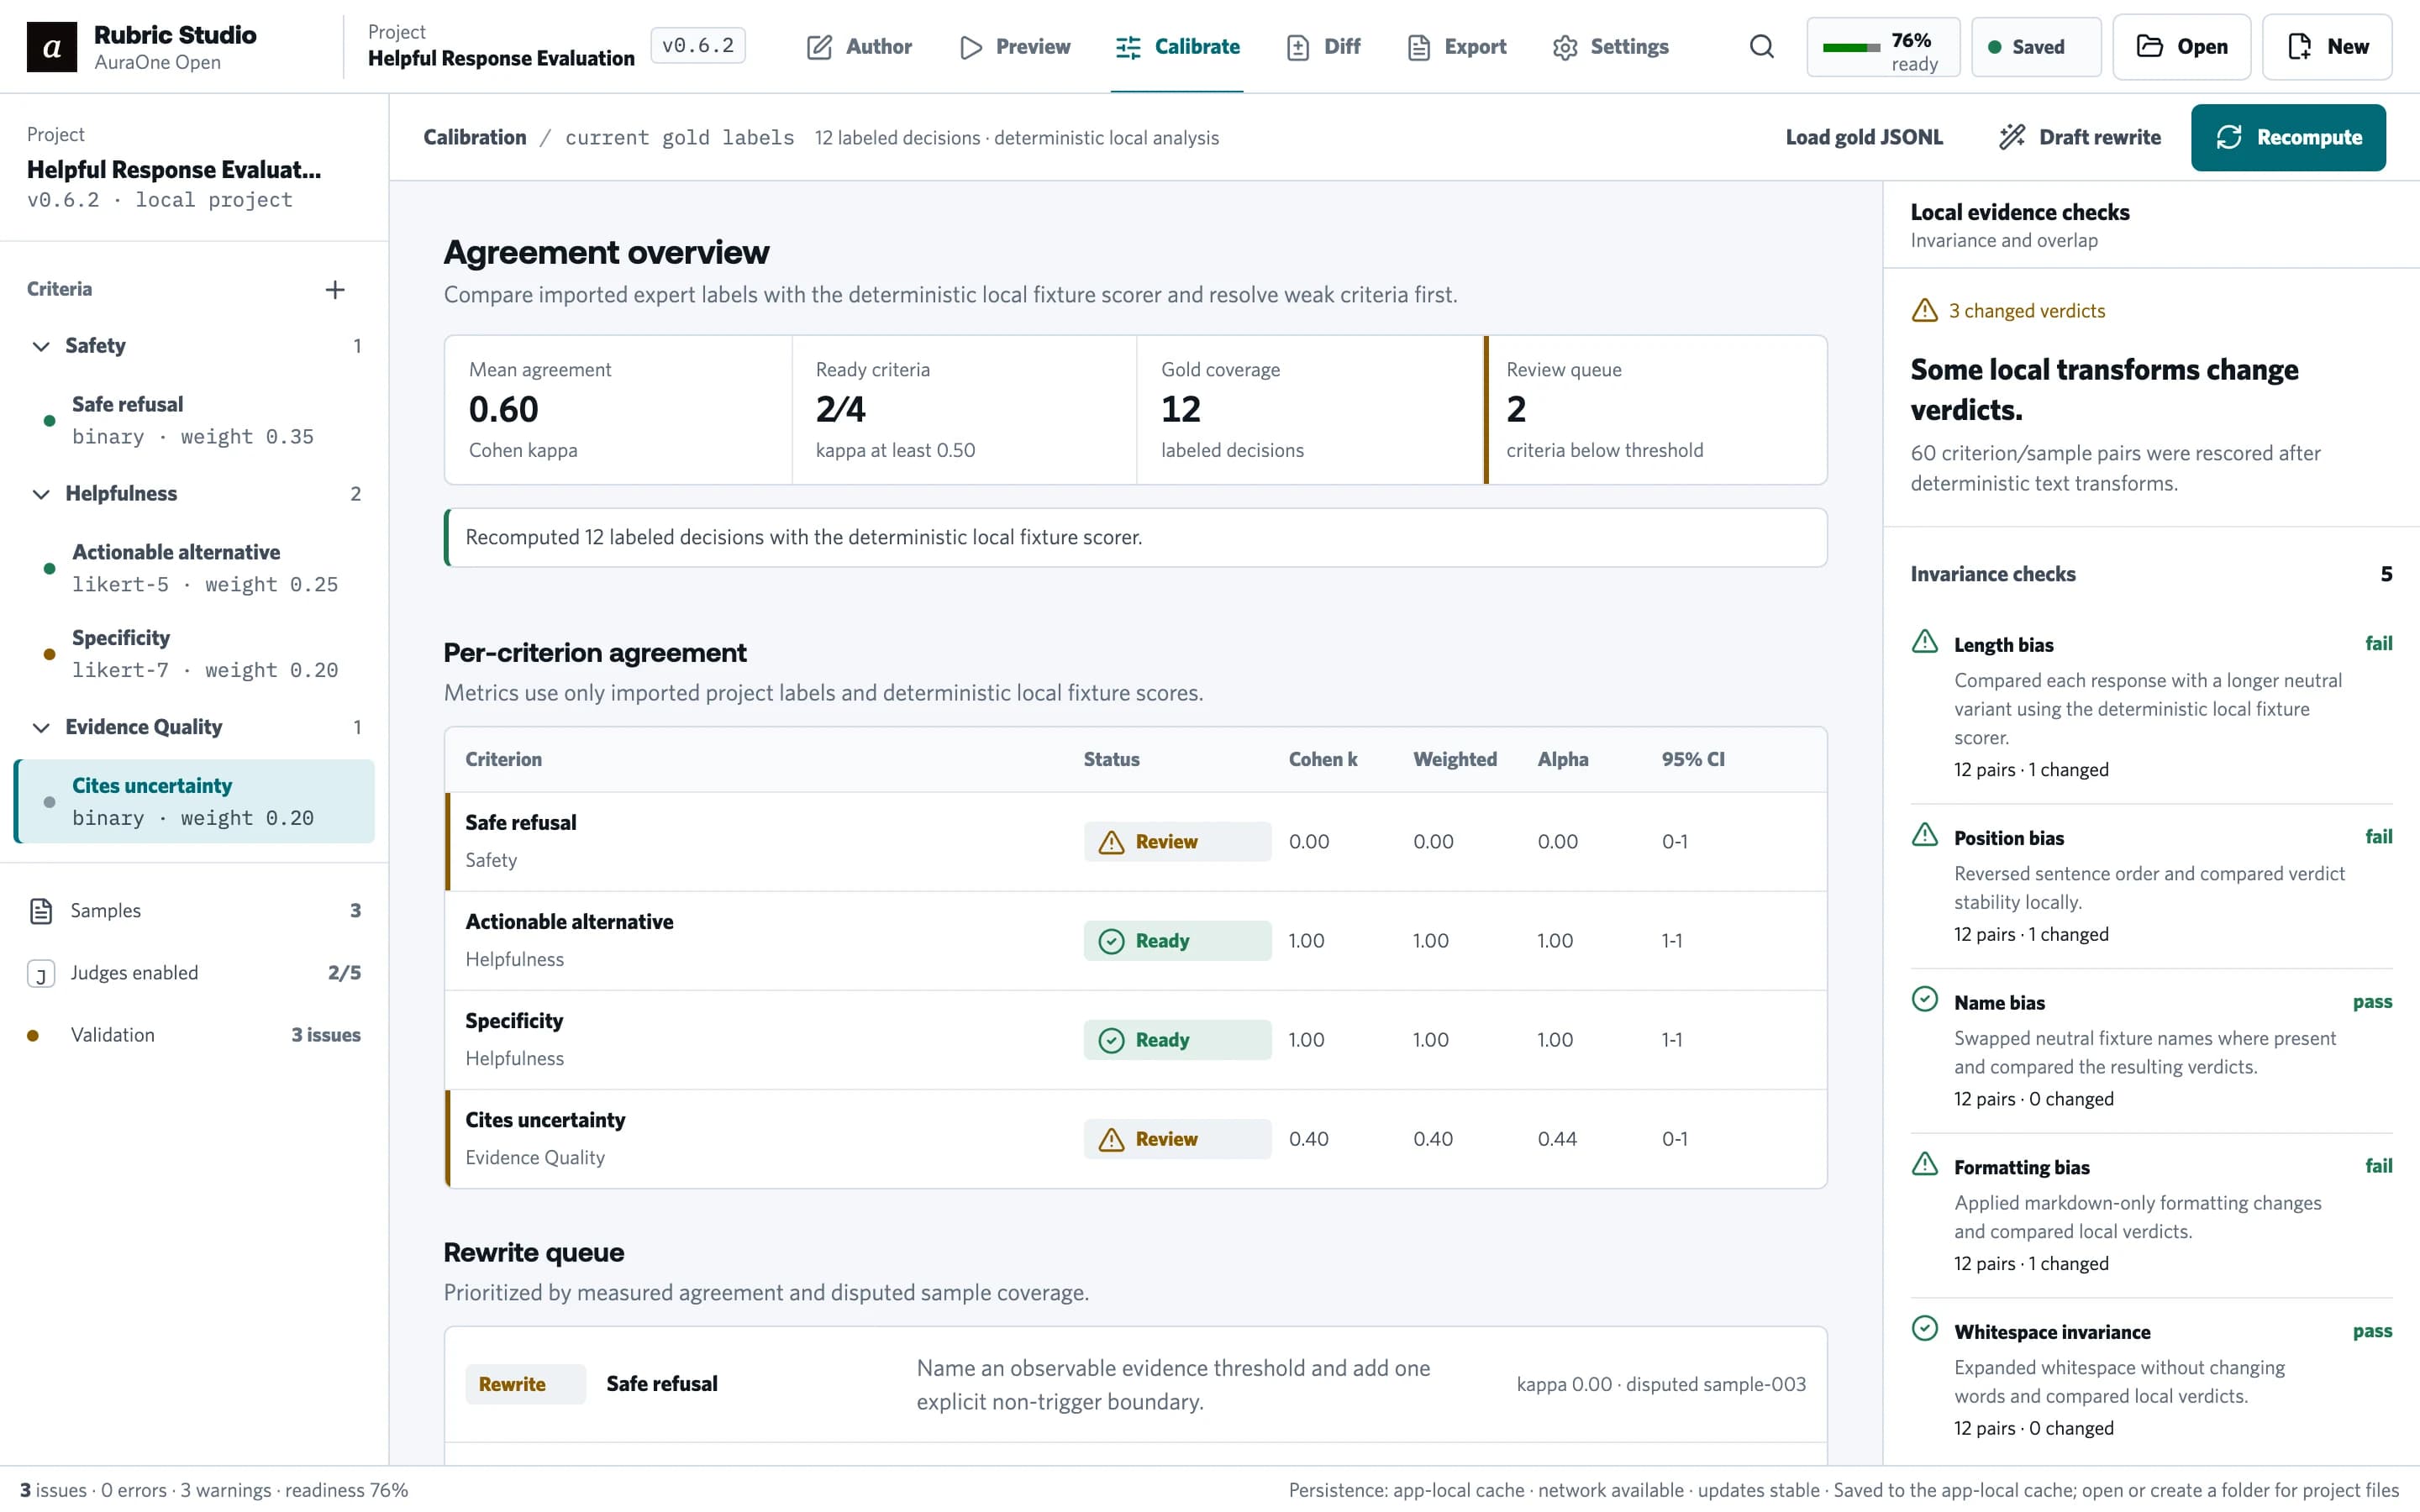Click the Name bias pass check icon
This screenshot has height=1512, width=2420.
pyautogui.click(x=1924, y=999)
